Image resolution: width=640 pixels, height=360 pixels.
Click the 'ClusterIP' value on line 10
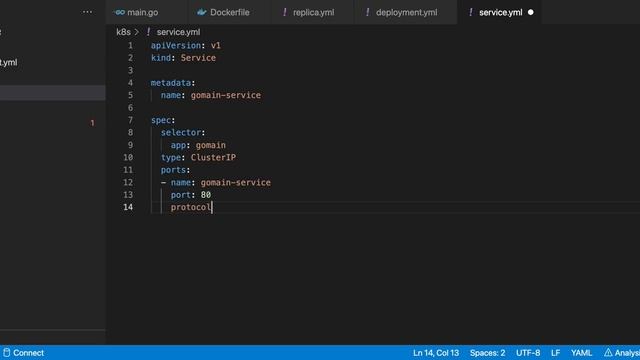pyautogui.click(x=213, y=158)
